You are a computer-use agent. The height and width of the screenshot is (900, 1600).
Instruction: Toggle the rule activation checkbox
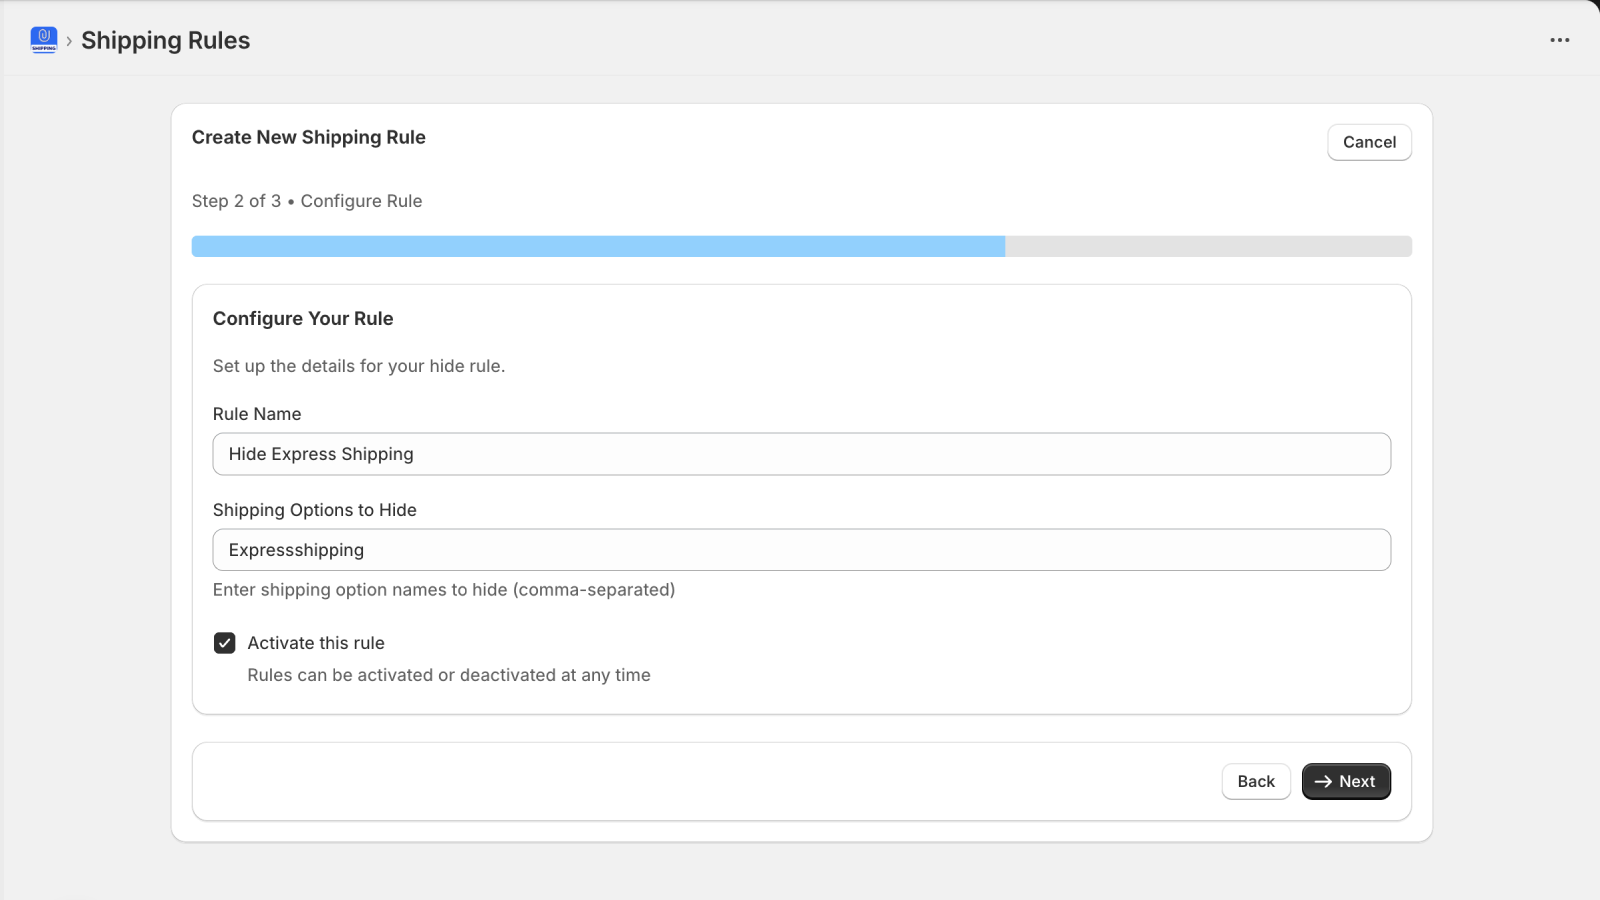[x=224, y=642]
